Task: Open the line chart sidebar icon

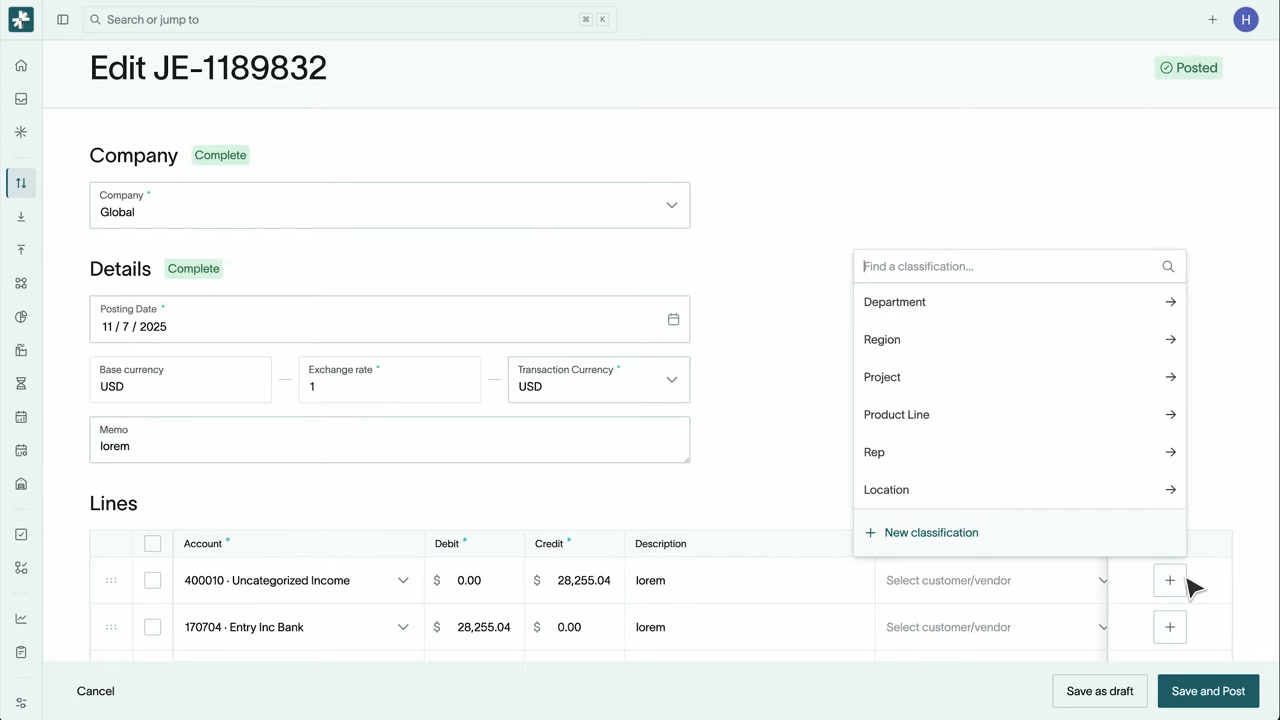Action: tap(21, 619)
